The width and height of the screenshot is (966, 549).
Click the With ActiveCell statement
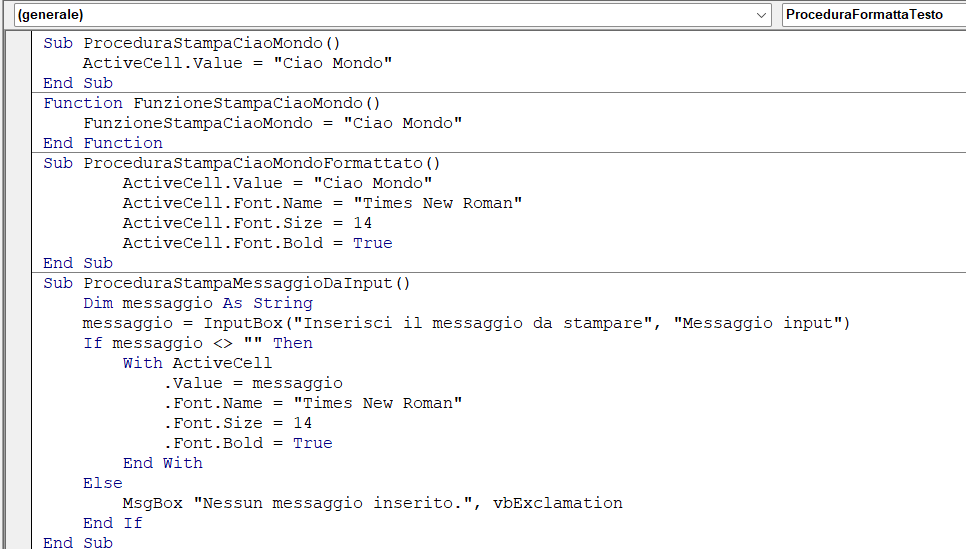tap(197, 363)
